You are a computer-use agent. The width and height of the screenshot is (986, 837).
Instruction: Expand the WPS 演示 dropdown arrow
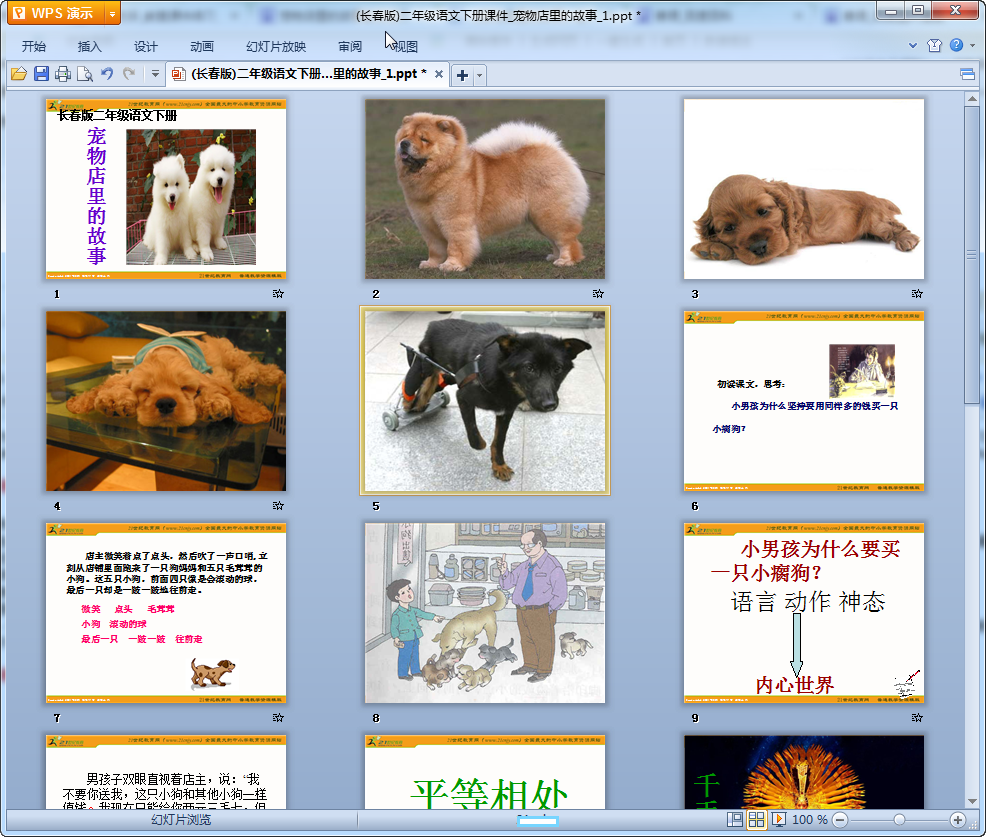(112, 13)
